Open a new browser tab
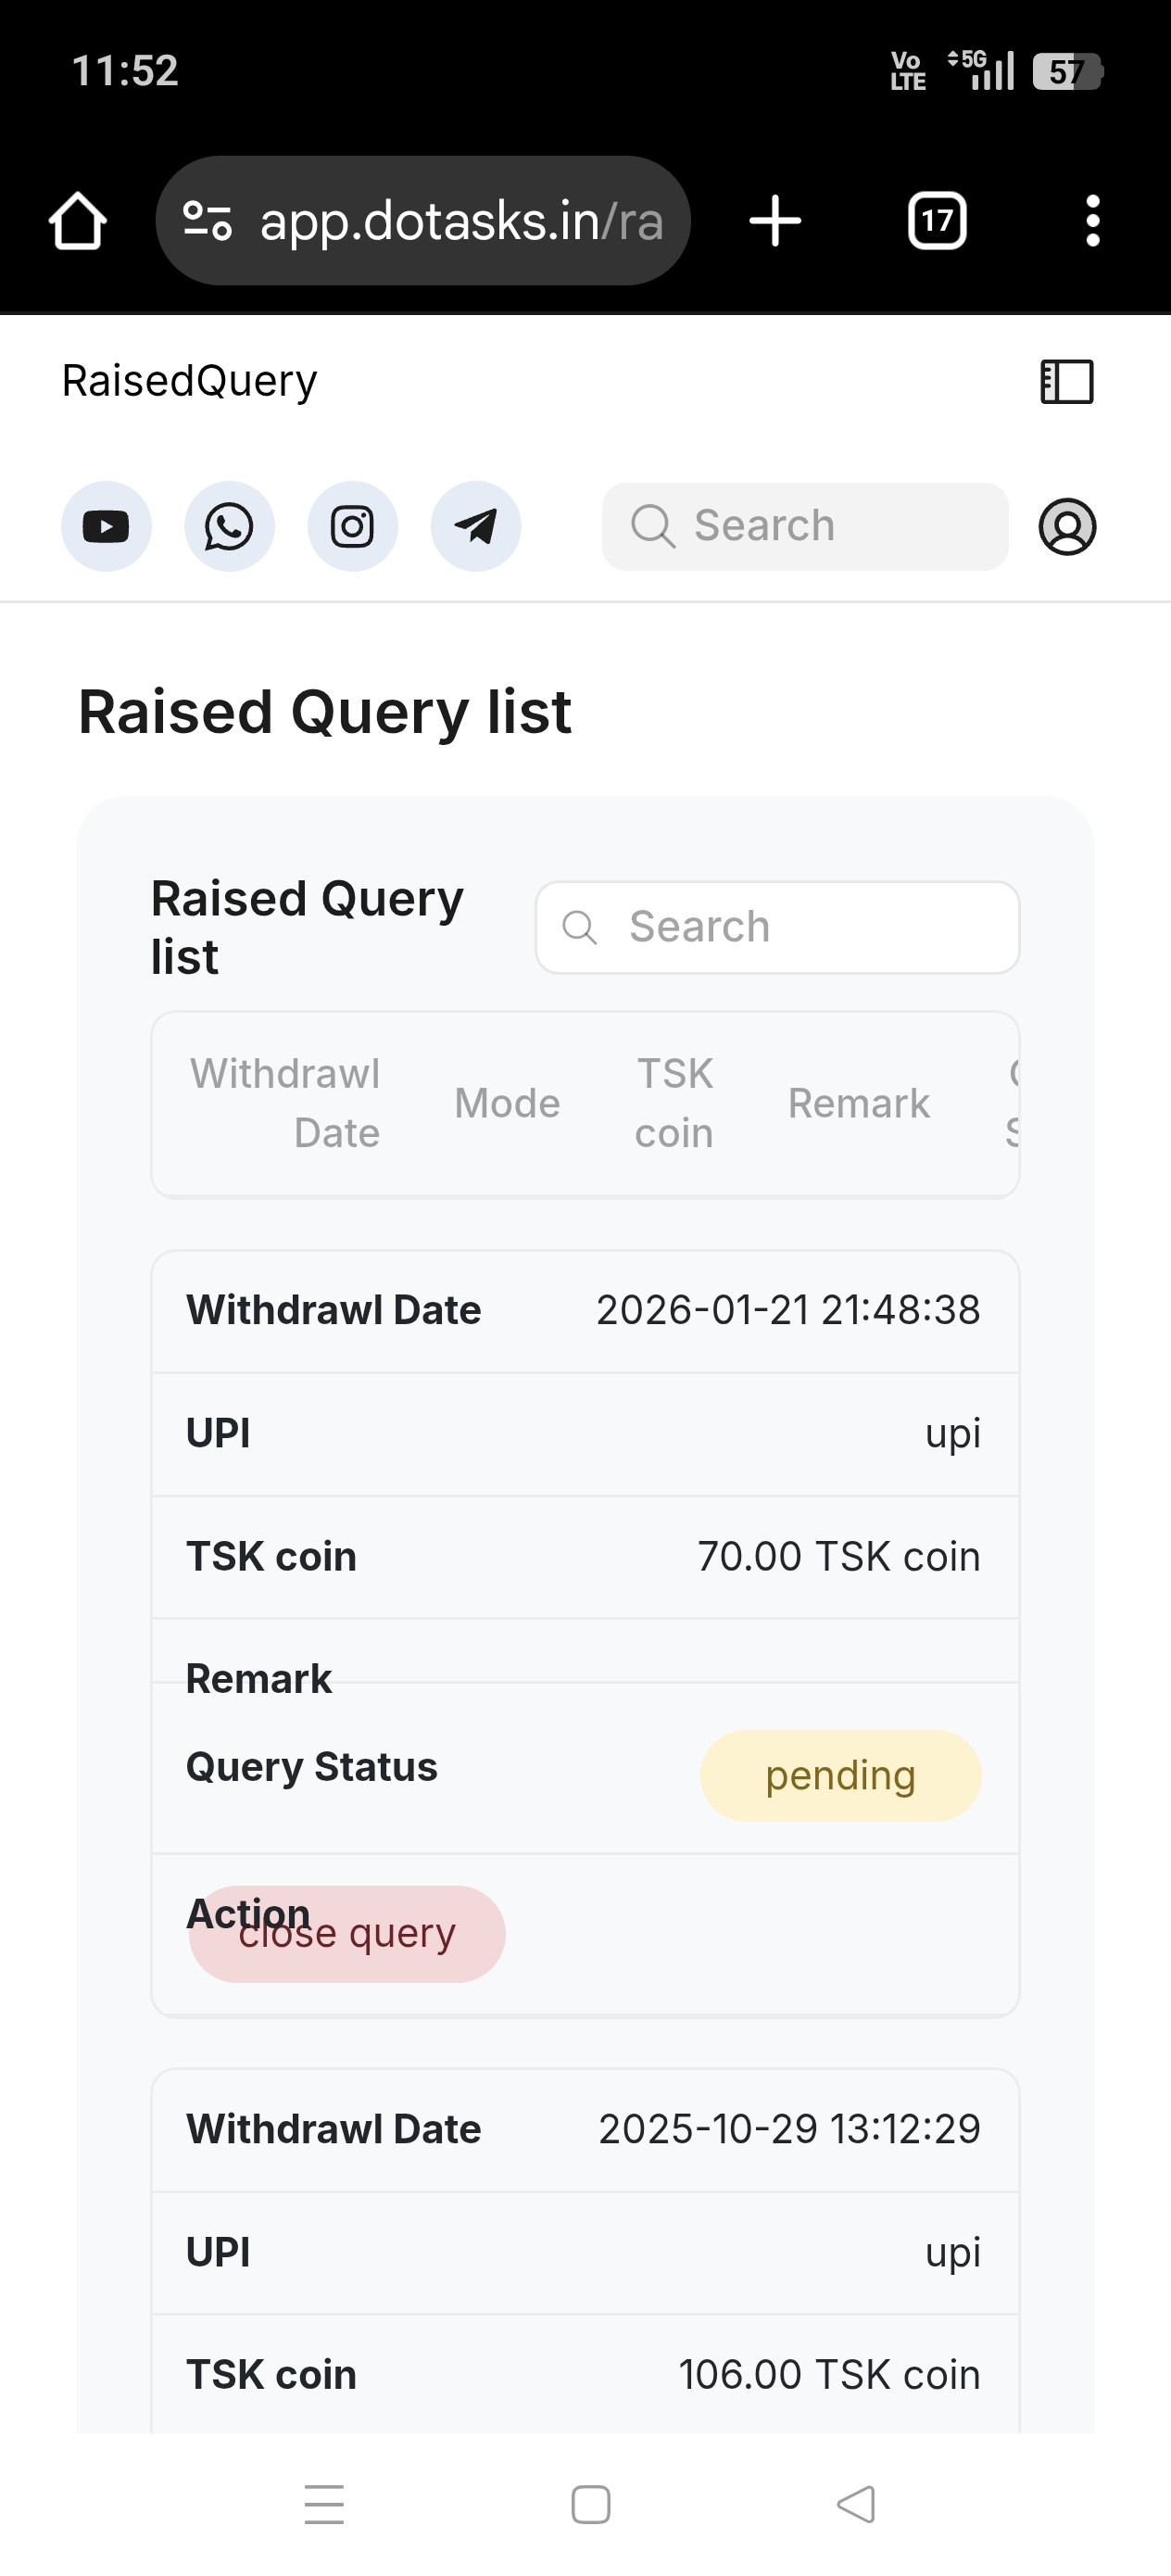Viewport: 1171px width, 2576px height. click(x=775, y=221)
